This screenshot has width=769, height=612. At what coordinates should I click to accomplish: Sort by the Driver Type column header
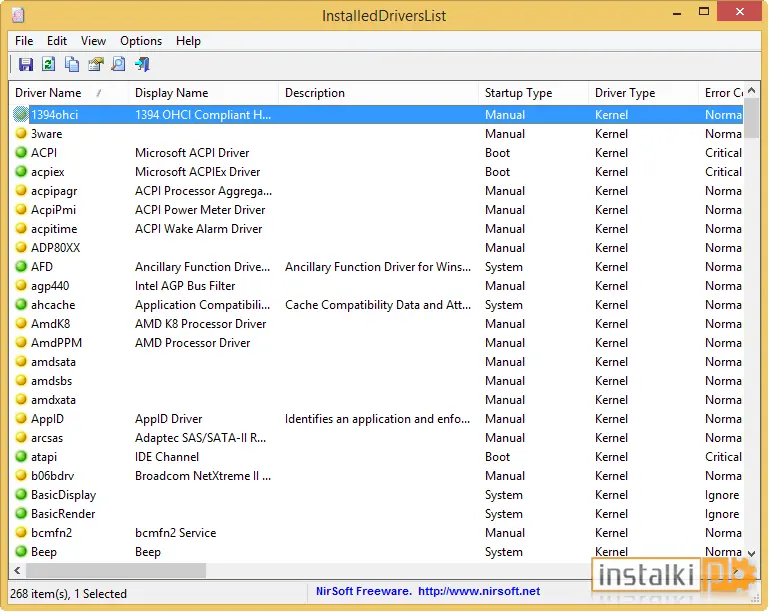tap(643, 93)
